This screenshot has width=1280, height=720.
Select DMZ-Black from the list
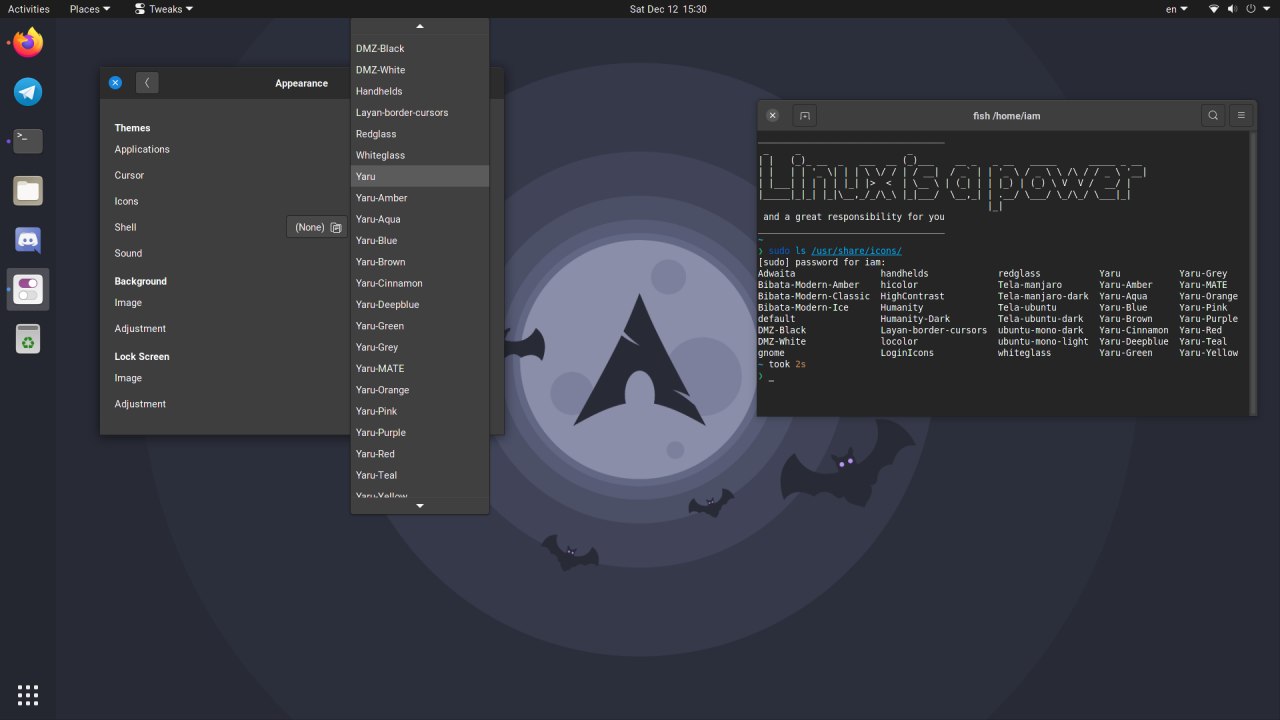[x=420, y=48]
